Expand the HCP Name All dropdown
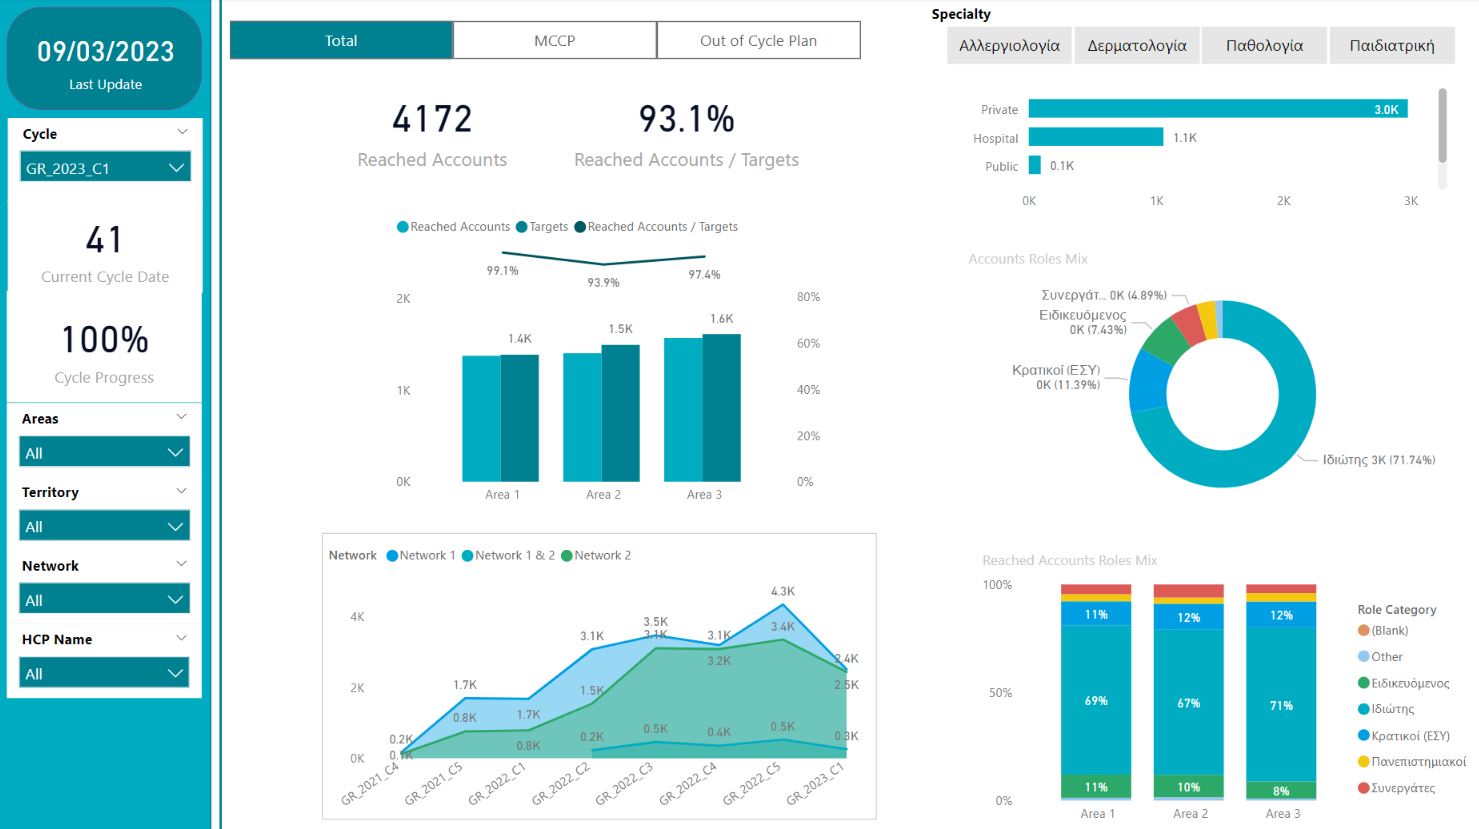The height and width of the screenshot is (829, 1479). click(x=104, y=674)
